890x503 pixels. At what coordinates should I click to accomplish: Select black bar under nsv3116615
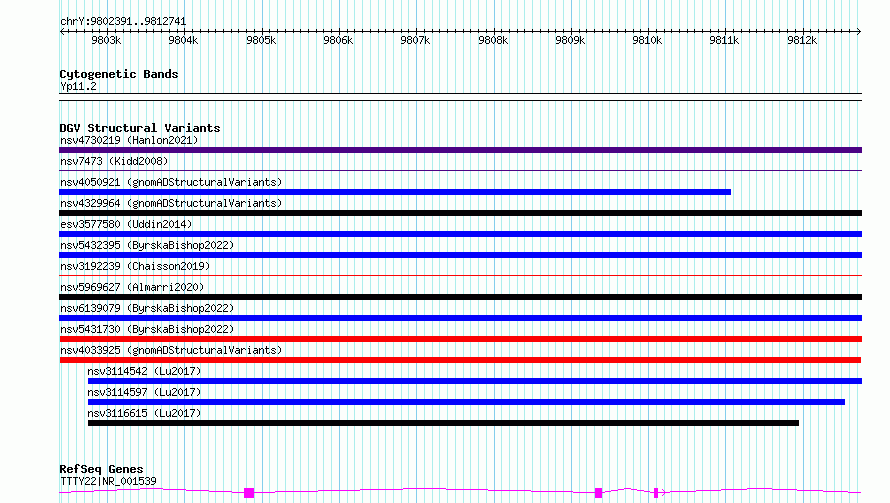[x=443, y=423]
